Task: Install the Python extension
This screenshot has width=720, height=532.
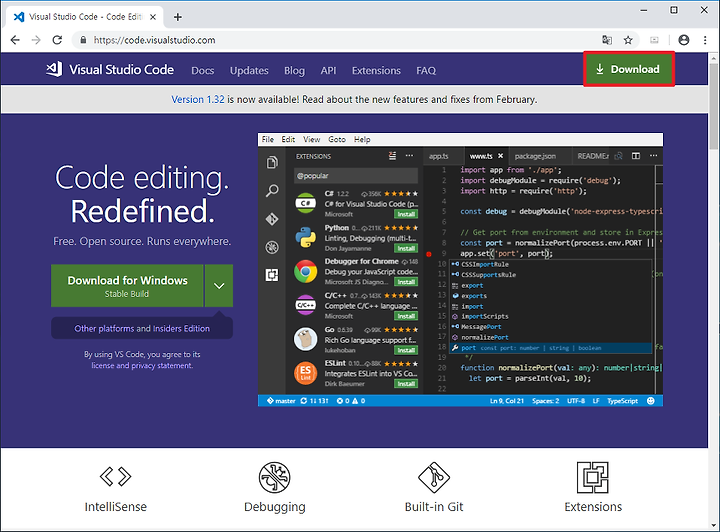Action: 406,248
